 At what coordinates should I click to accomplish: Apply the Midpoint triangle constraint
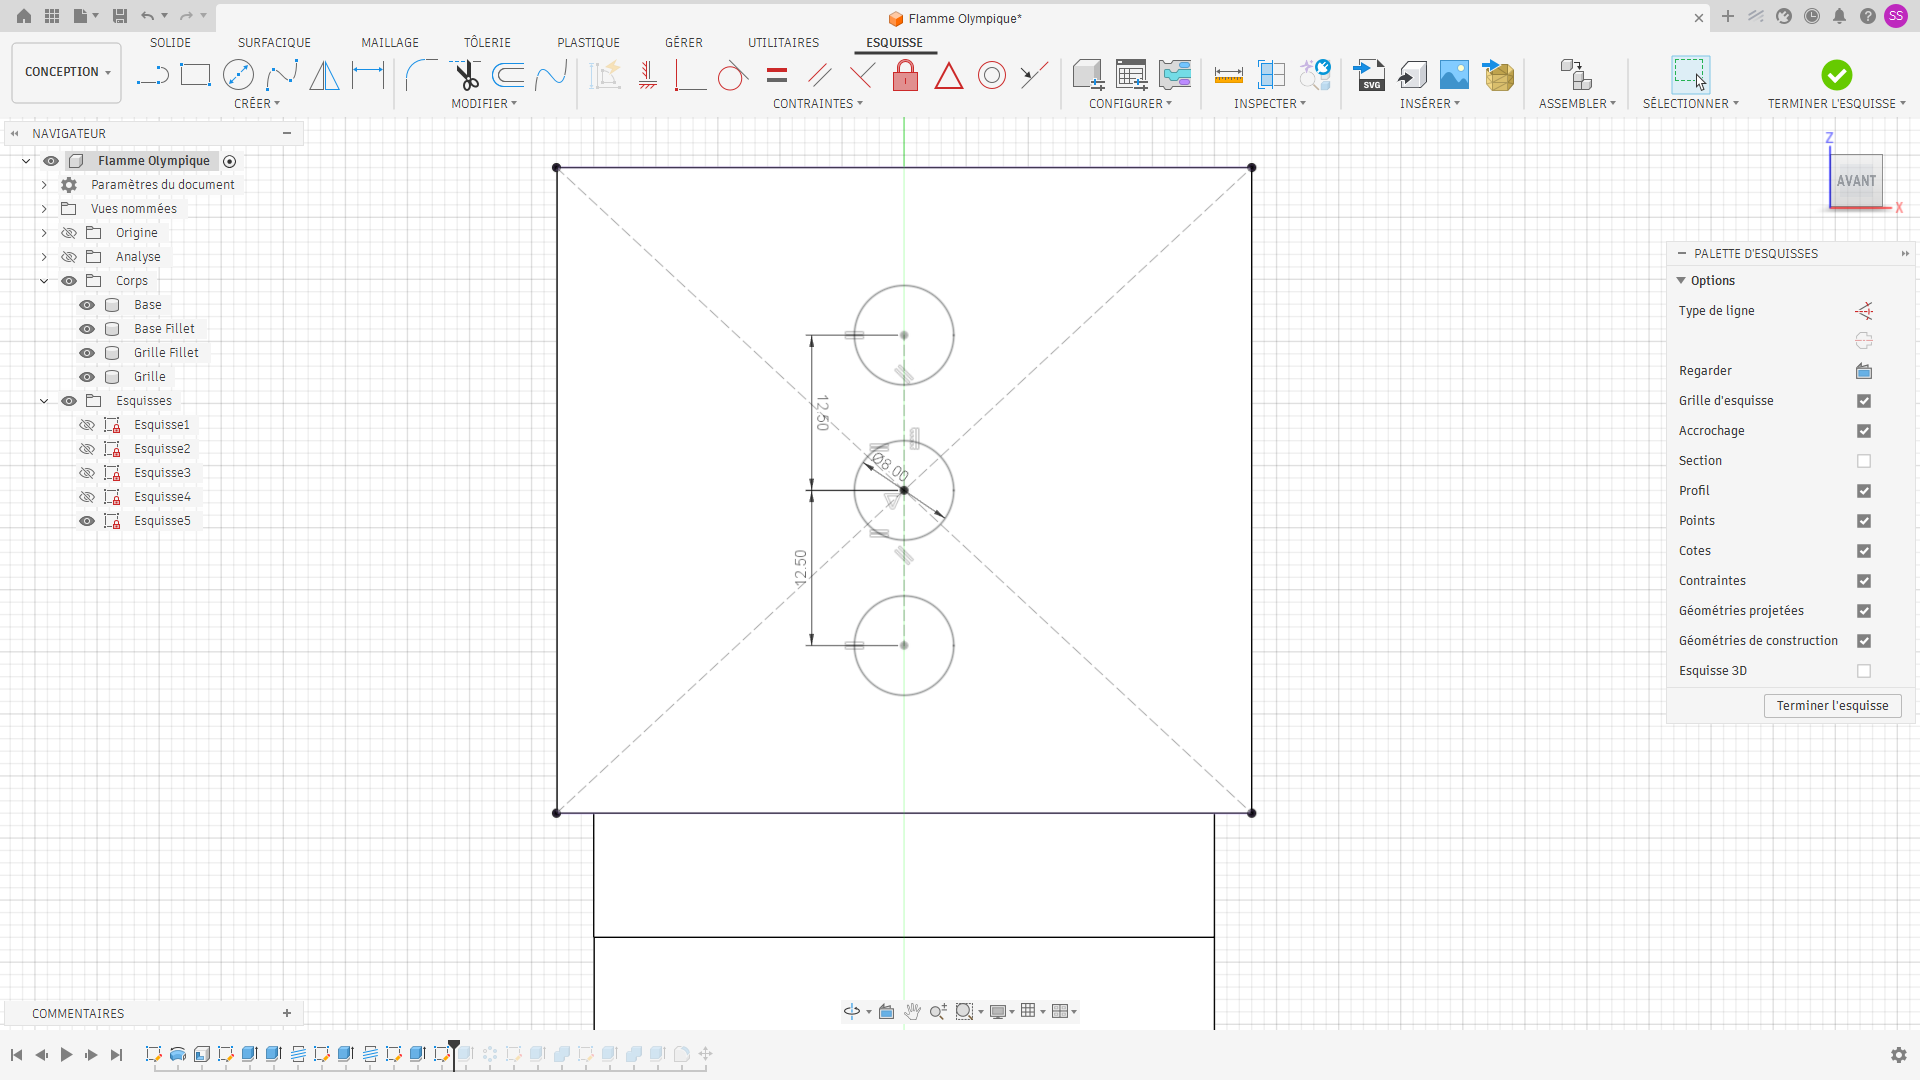tap(949, 75)
